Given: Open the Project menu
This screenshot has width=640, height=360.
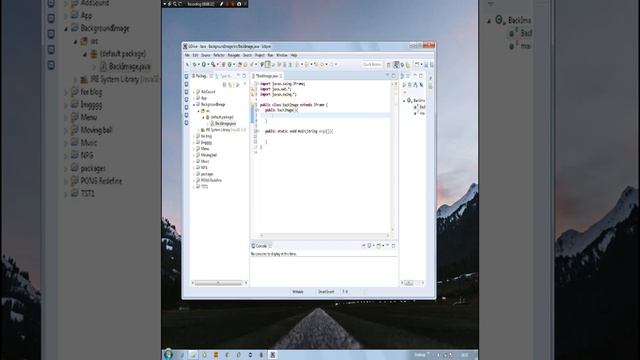Looking at the screenshot, I should [x=260, y=55].
